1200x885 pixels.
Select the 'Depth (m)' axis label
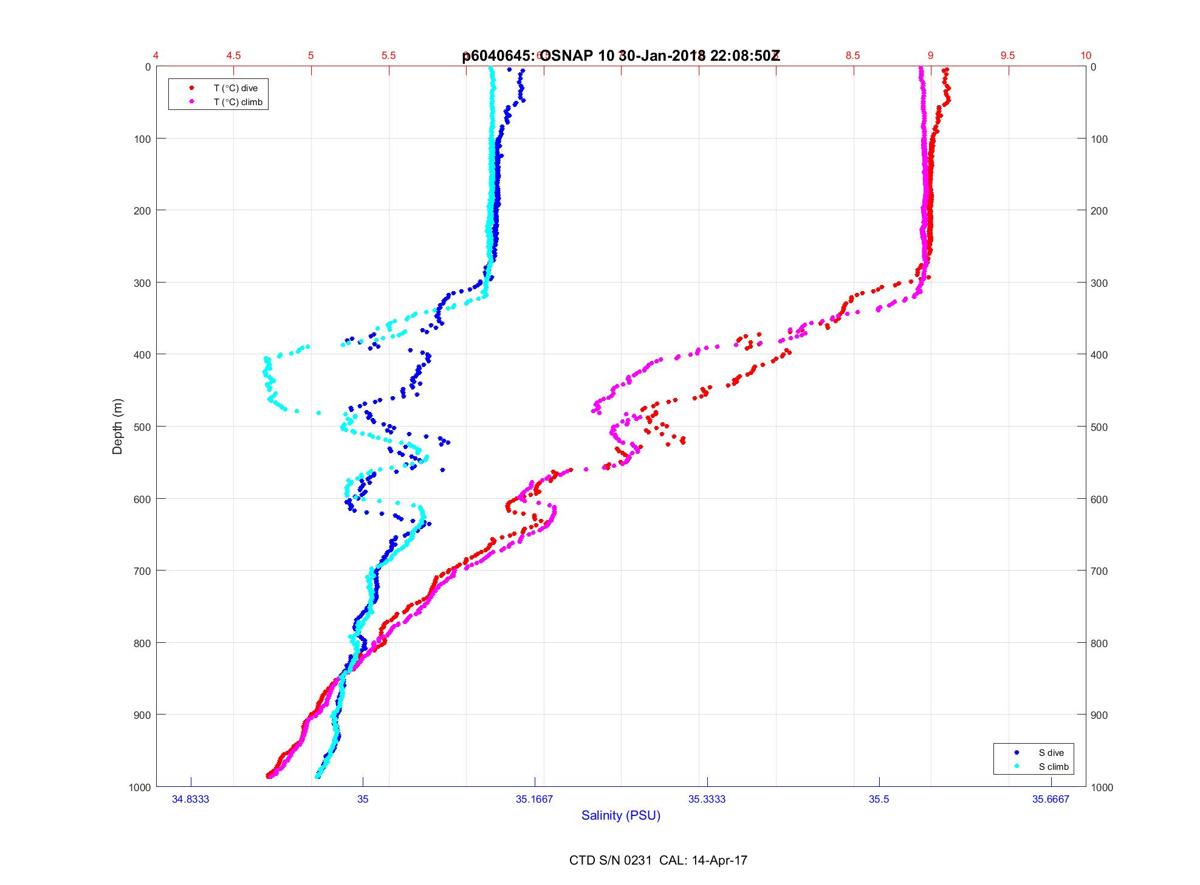117,426
